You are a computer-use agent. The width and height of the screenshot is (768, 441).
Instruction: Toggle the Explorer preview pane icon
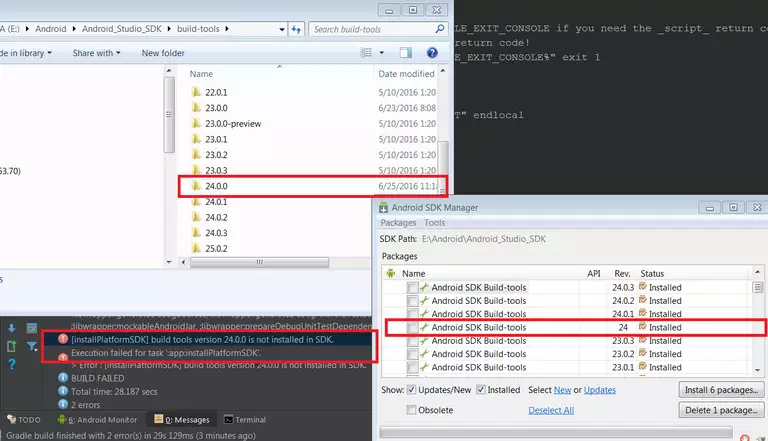point(408,52)
